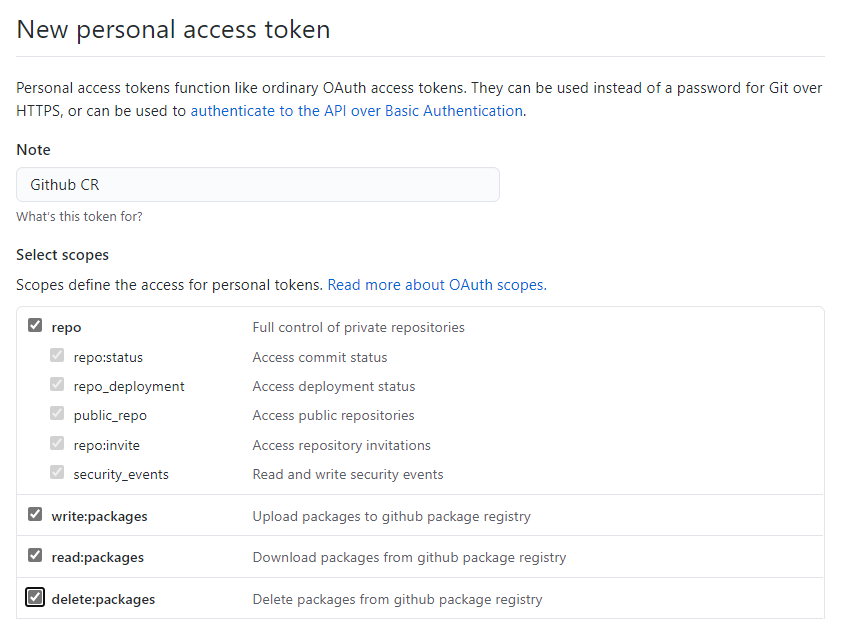The image size is (847, 619).
Task: Click the Note label above the input
Action: 33,150
